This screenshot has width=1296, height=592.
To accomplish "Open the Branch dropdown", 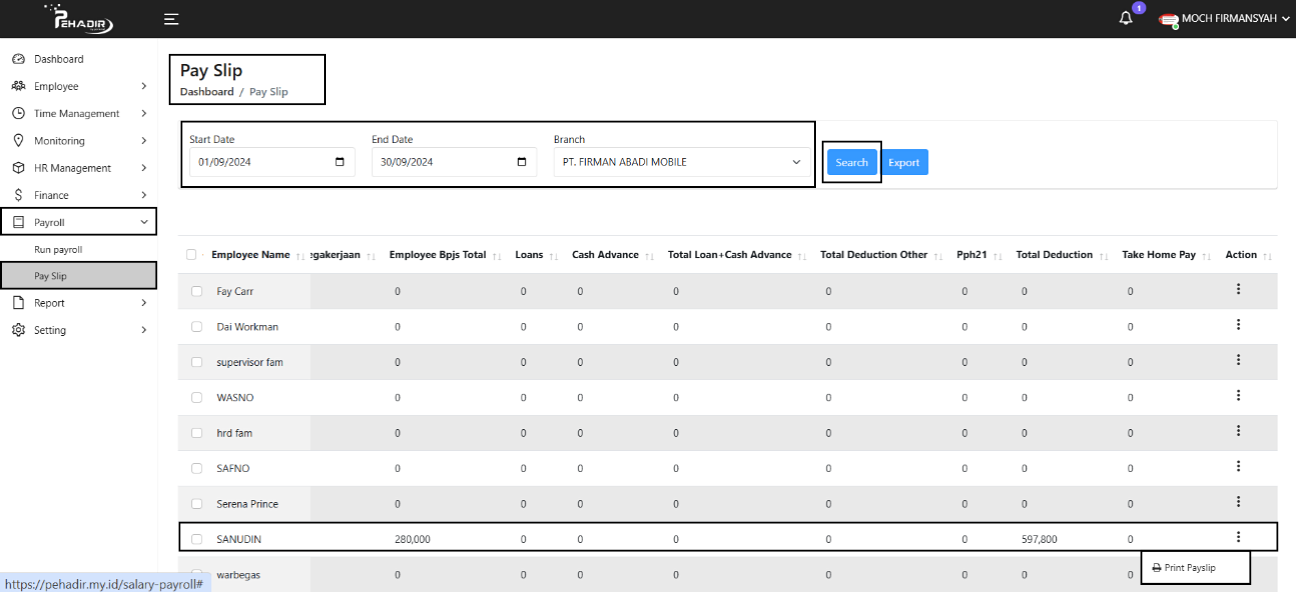I will pos(682,162).
